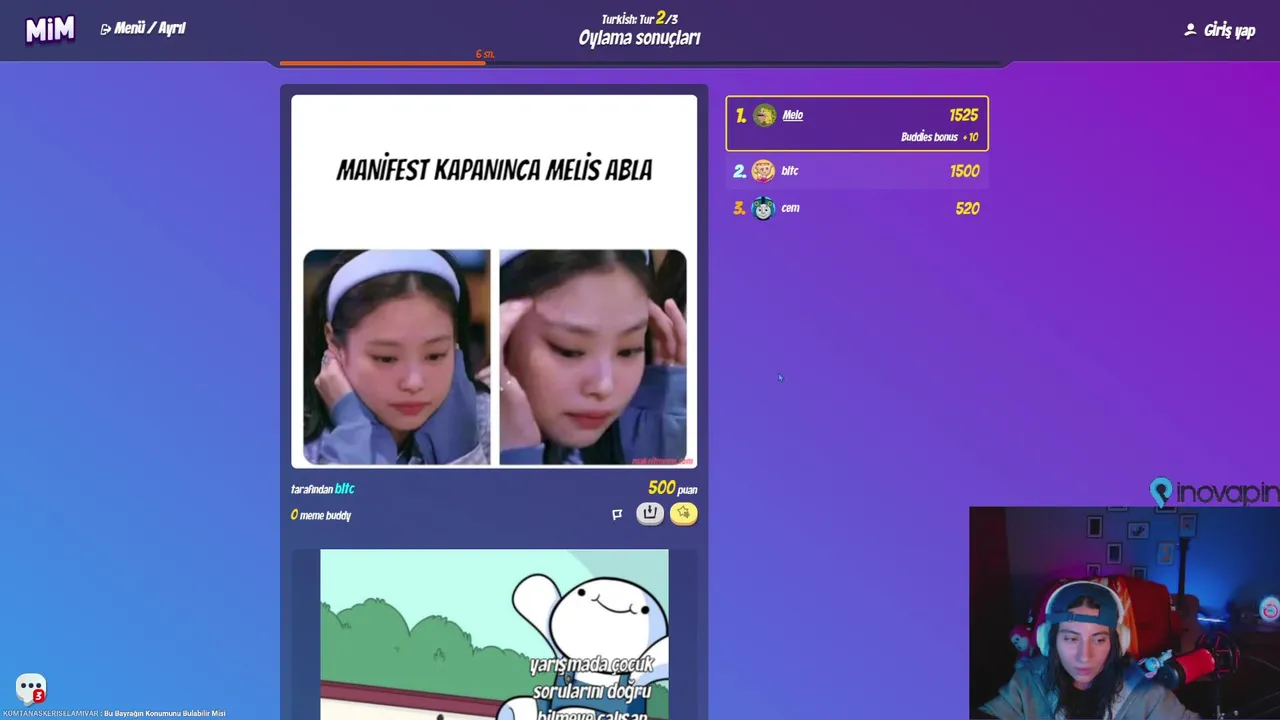Select player Melo in the leaderboard

click(857, 123)
